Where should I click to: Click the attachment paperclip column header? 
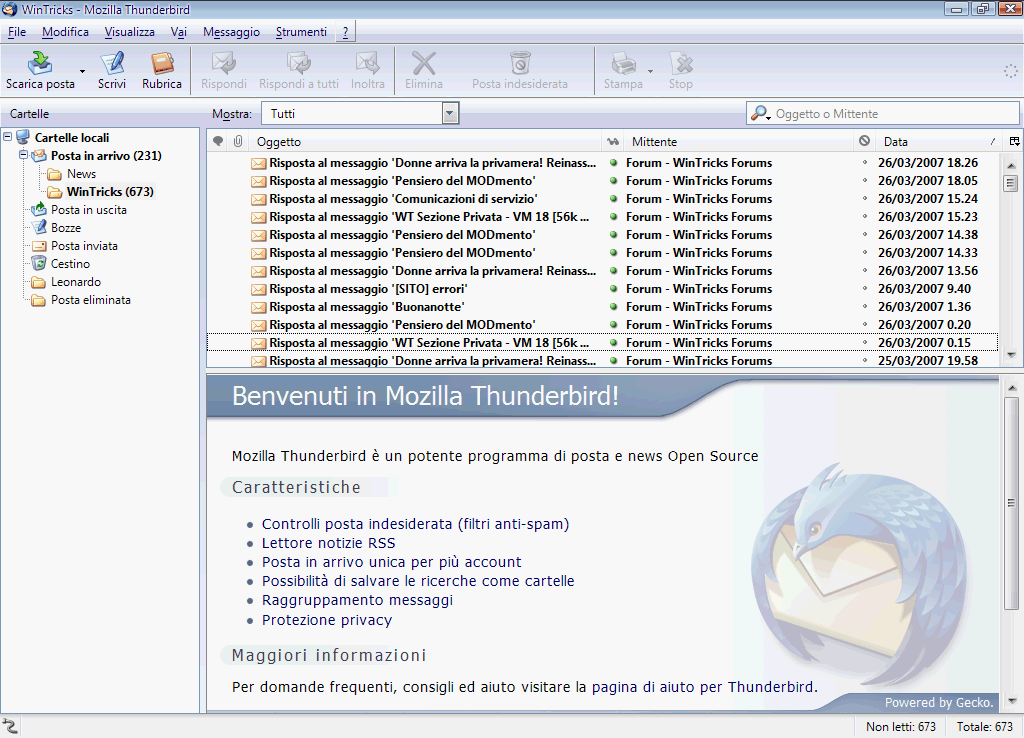click(x=238, y=141)
